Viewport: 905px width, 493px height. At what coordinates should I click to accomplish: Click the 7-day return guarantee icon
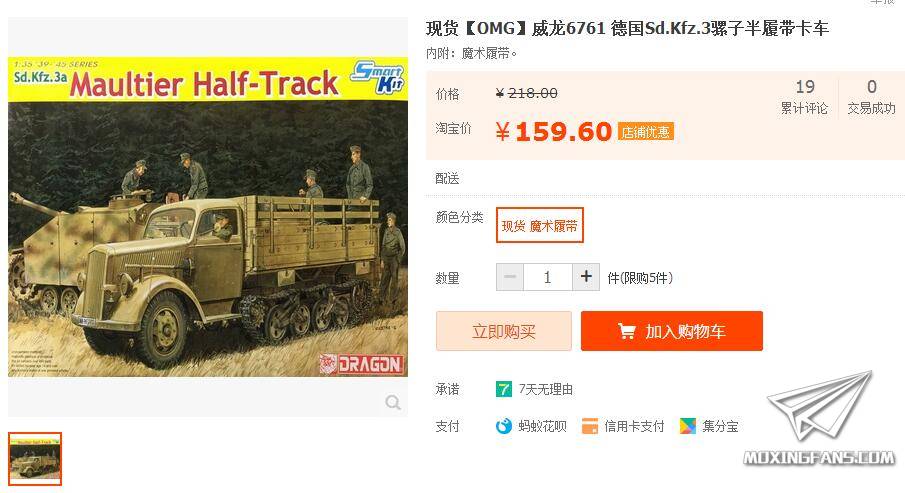[503, 389]
